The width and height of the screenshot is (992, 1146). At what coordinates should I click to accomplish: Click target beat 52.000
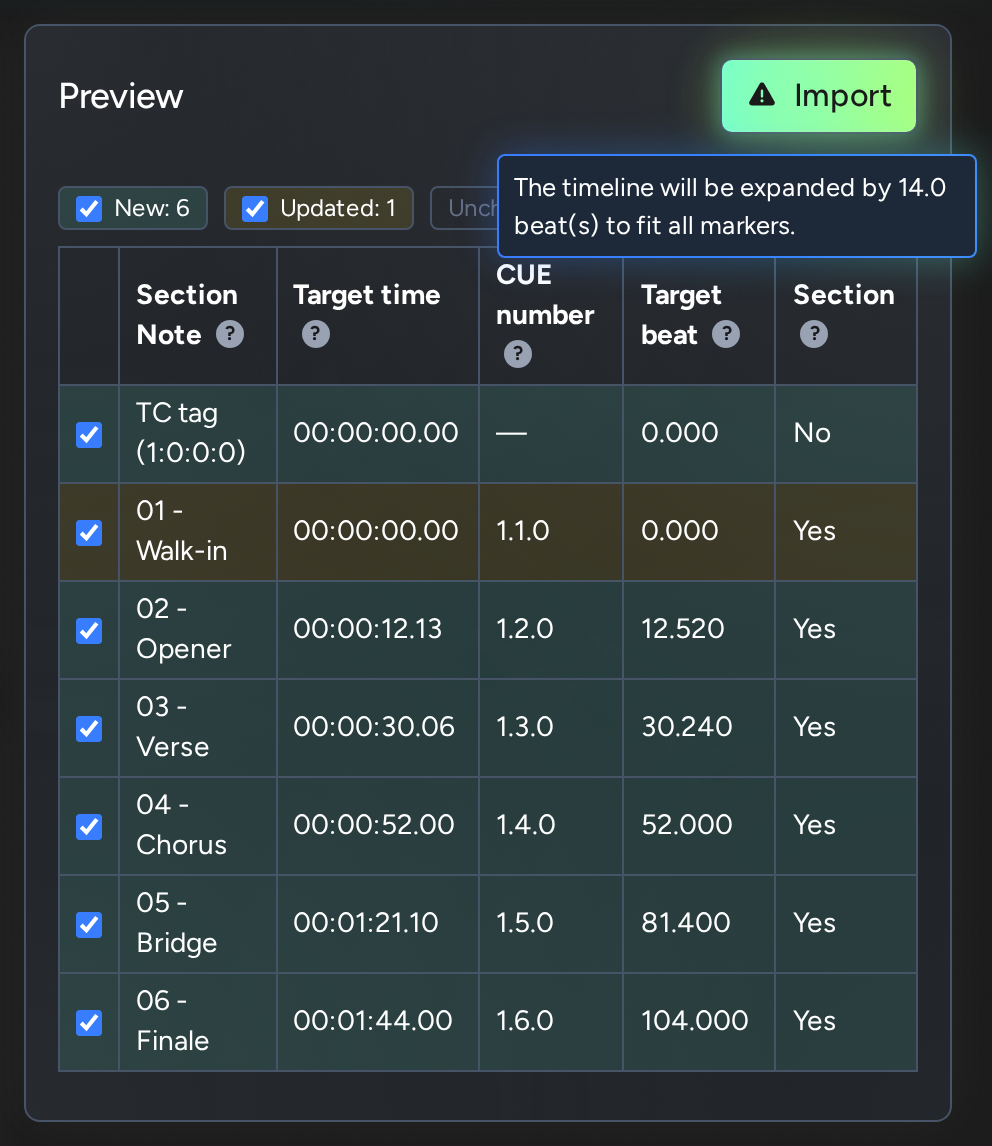[686, 824]
